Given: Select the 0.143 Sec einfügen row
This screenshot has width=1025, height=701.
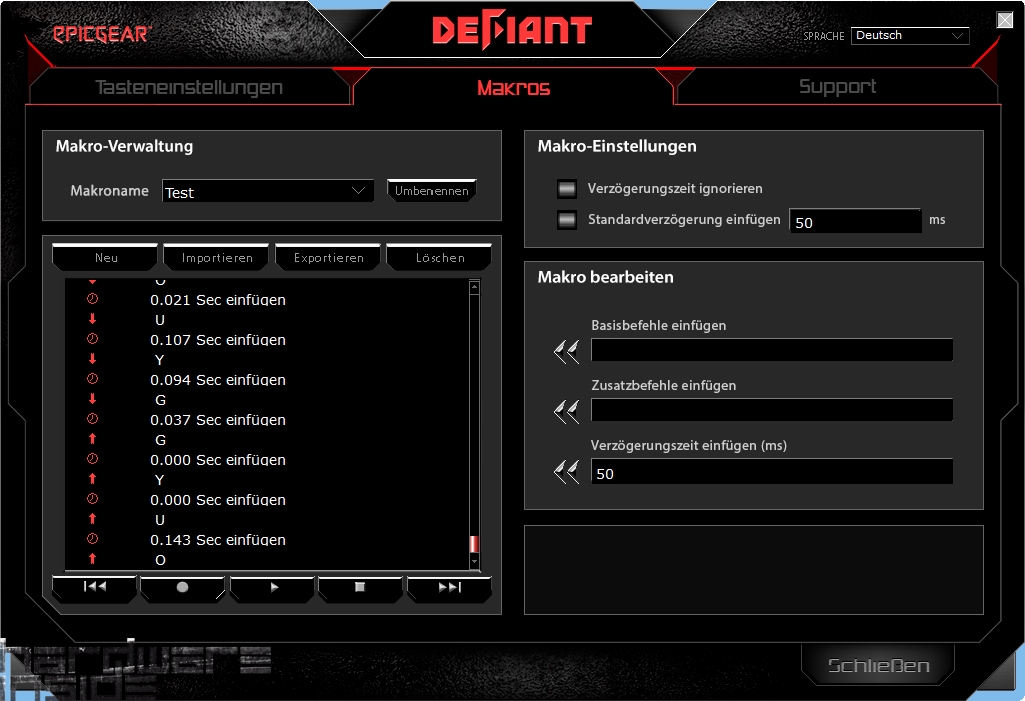Looking at the screenshot, I should pos(267,540).
